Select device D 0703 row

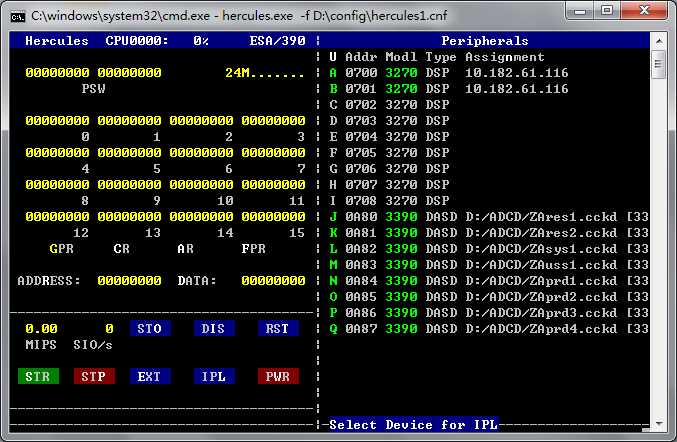(x=389, y=120)
